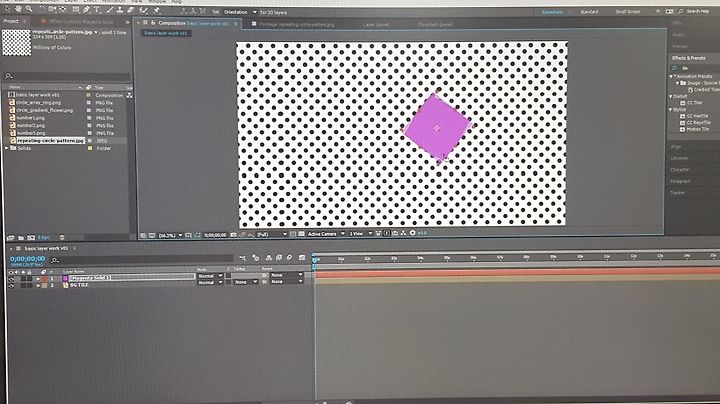Open Composition Mini-Flowchart in timeline
Image resolution: width=720 pixels, height=404 pixels.
pyautogui.click(x=243, y=258)
